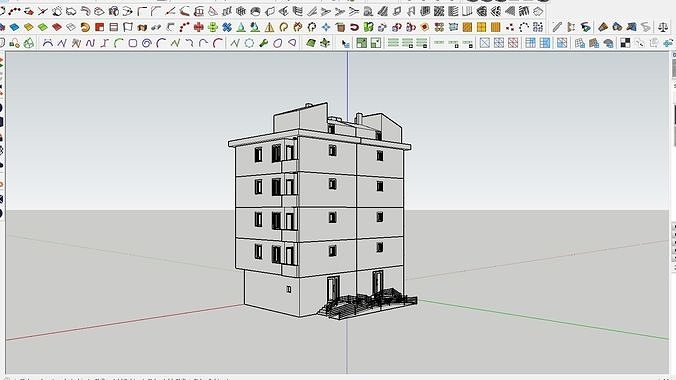Viewport: 676px width, 380px height.
Task: Select the blue X-cross tool
Action: [x=227, y=28]
